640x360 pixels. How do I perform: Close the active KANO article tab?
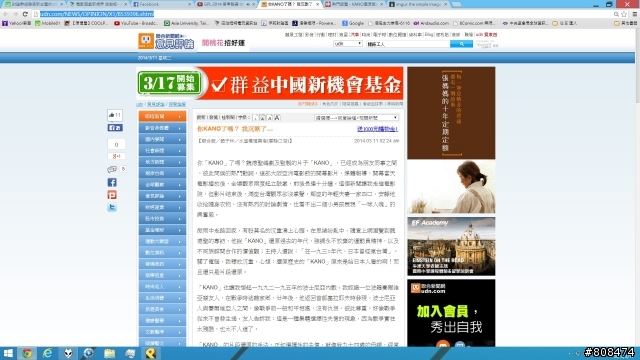click(x=318, y=4)
